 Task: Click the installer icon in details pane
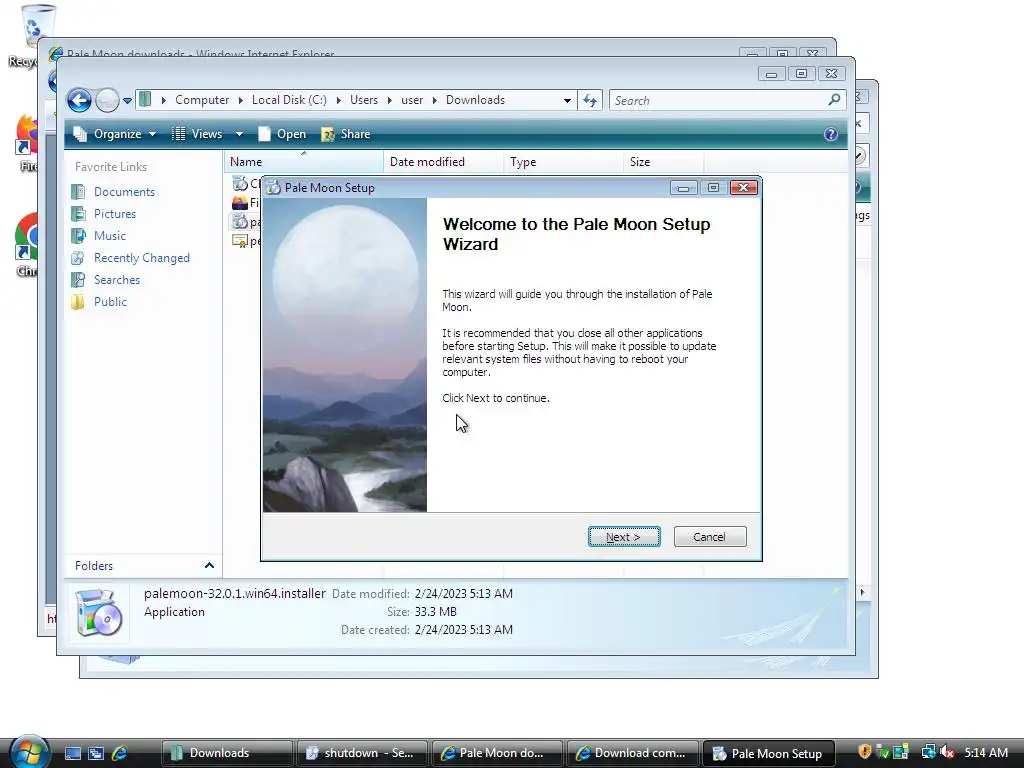(98, 612)
